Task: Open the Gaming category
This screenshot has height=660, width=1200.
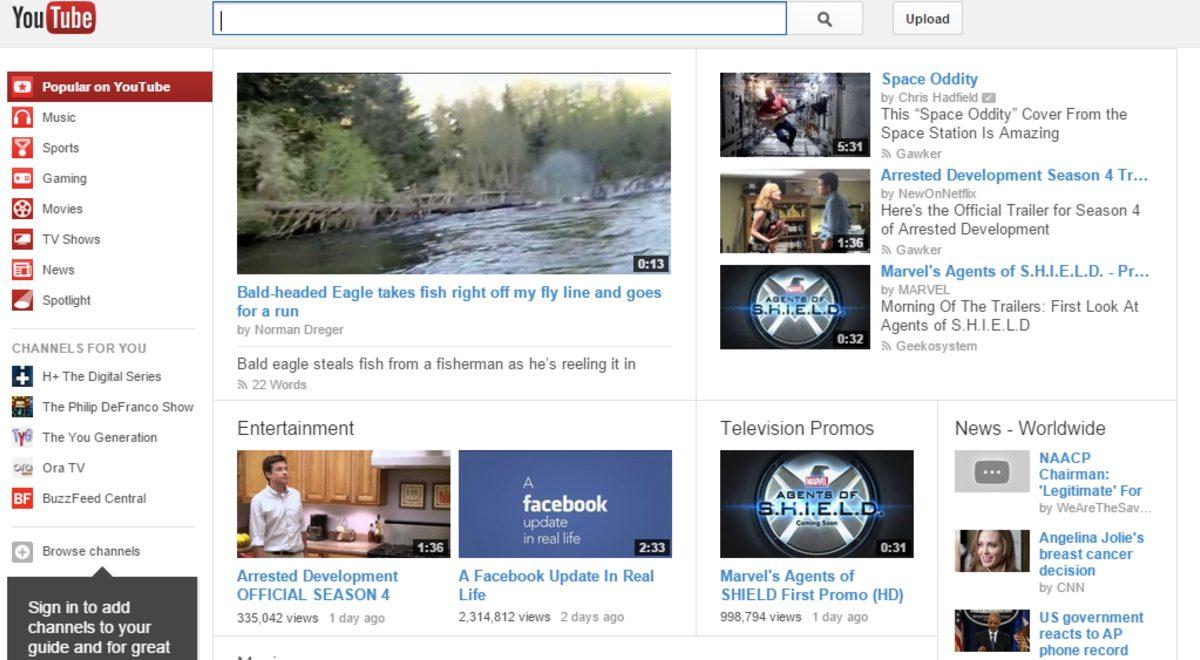Action: coord(64,178)
